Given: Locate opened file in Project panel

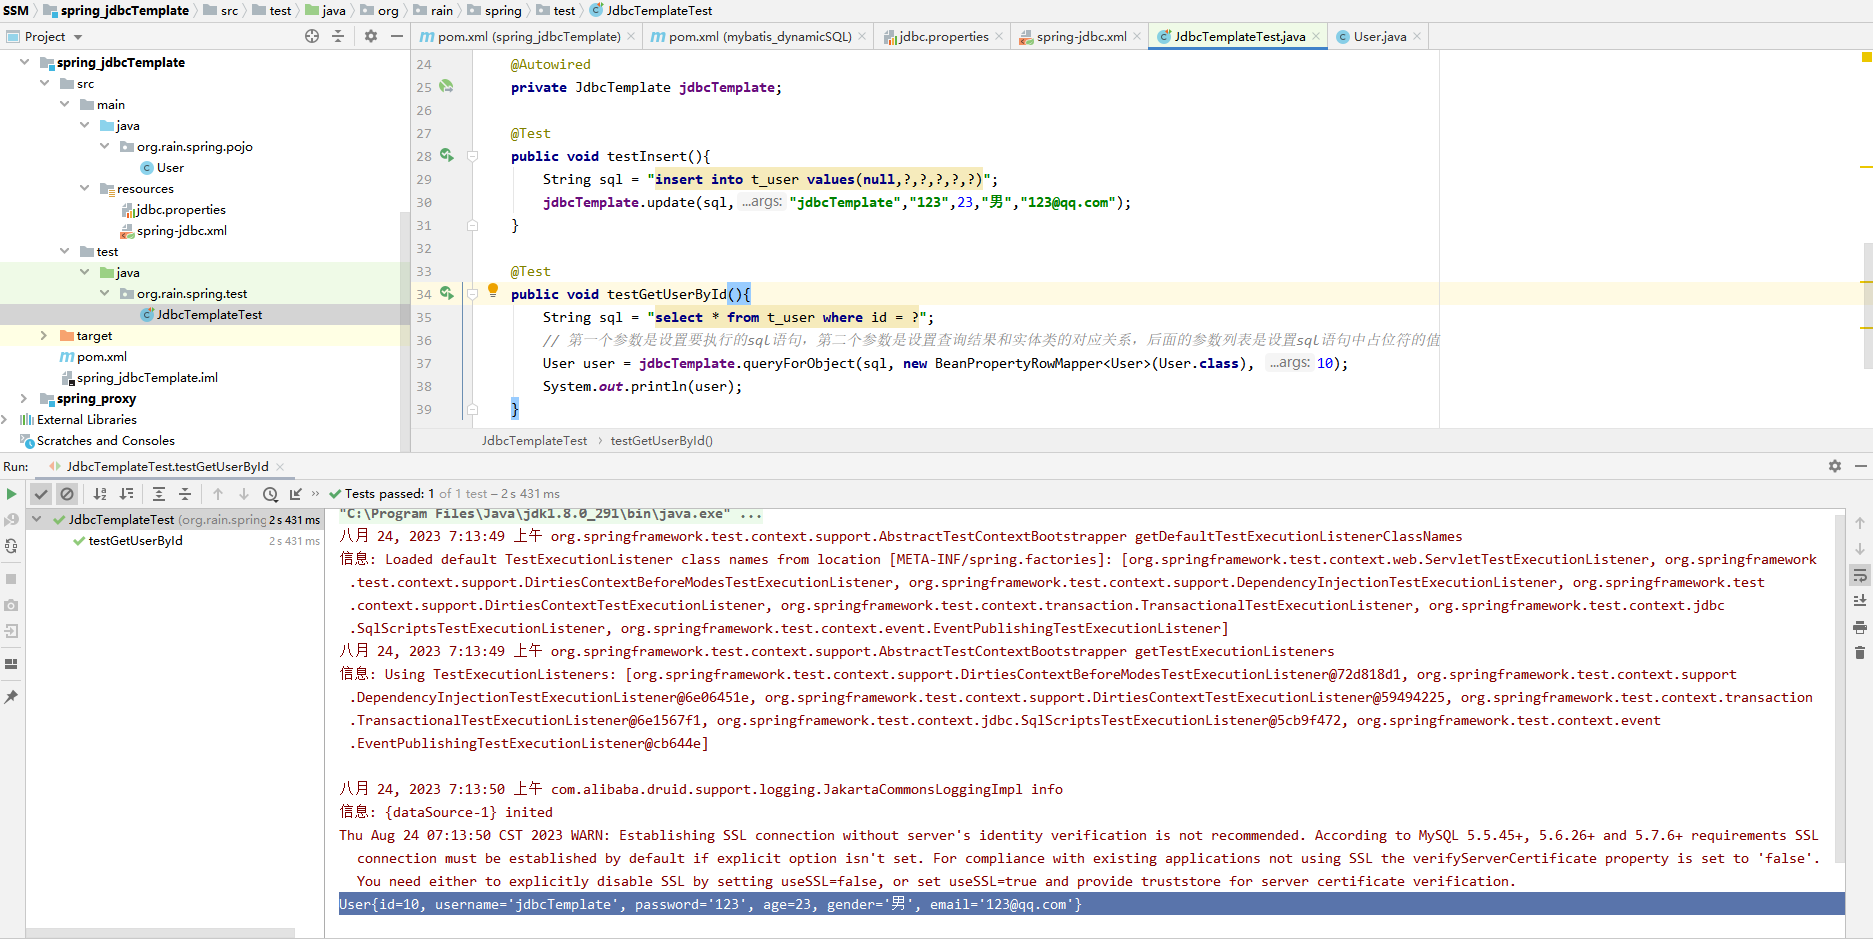Looking at the screenshot, I should pyautogui.click(x=312, y=36).
